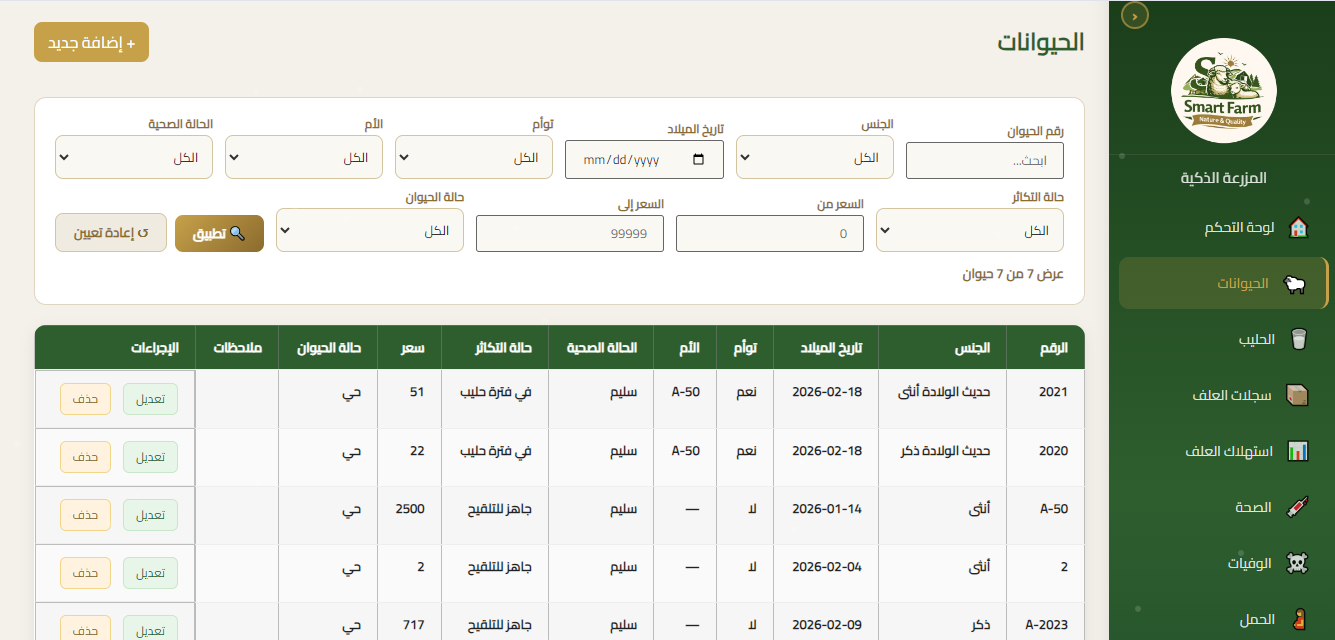Click the sheep icon in sidebar
Image resolution: width=1335 pixels, height=640 pixels.
1295,284
